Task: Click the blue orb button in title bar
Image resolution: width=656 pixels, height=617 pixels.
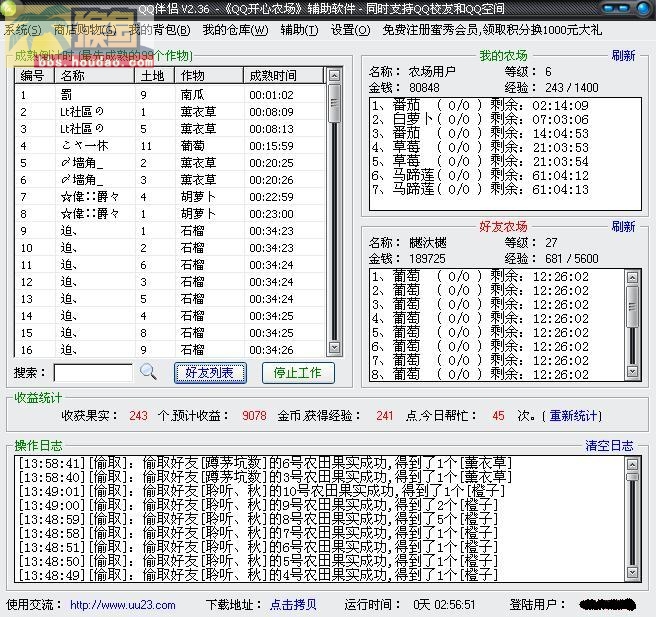Action: click(644, 8)
